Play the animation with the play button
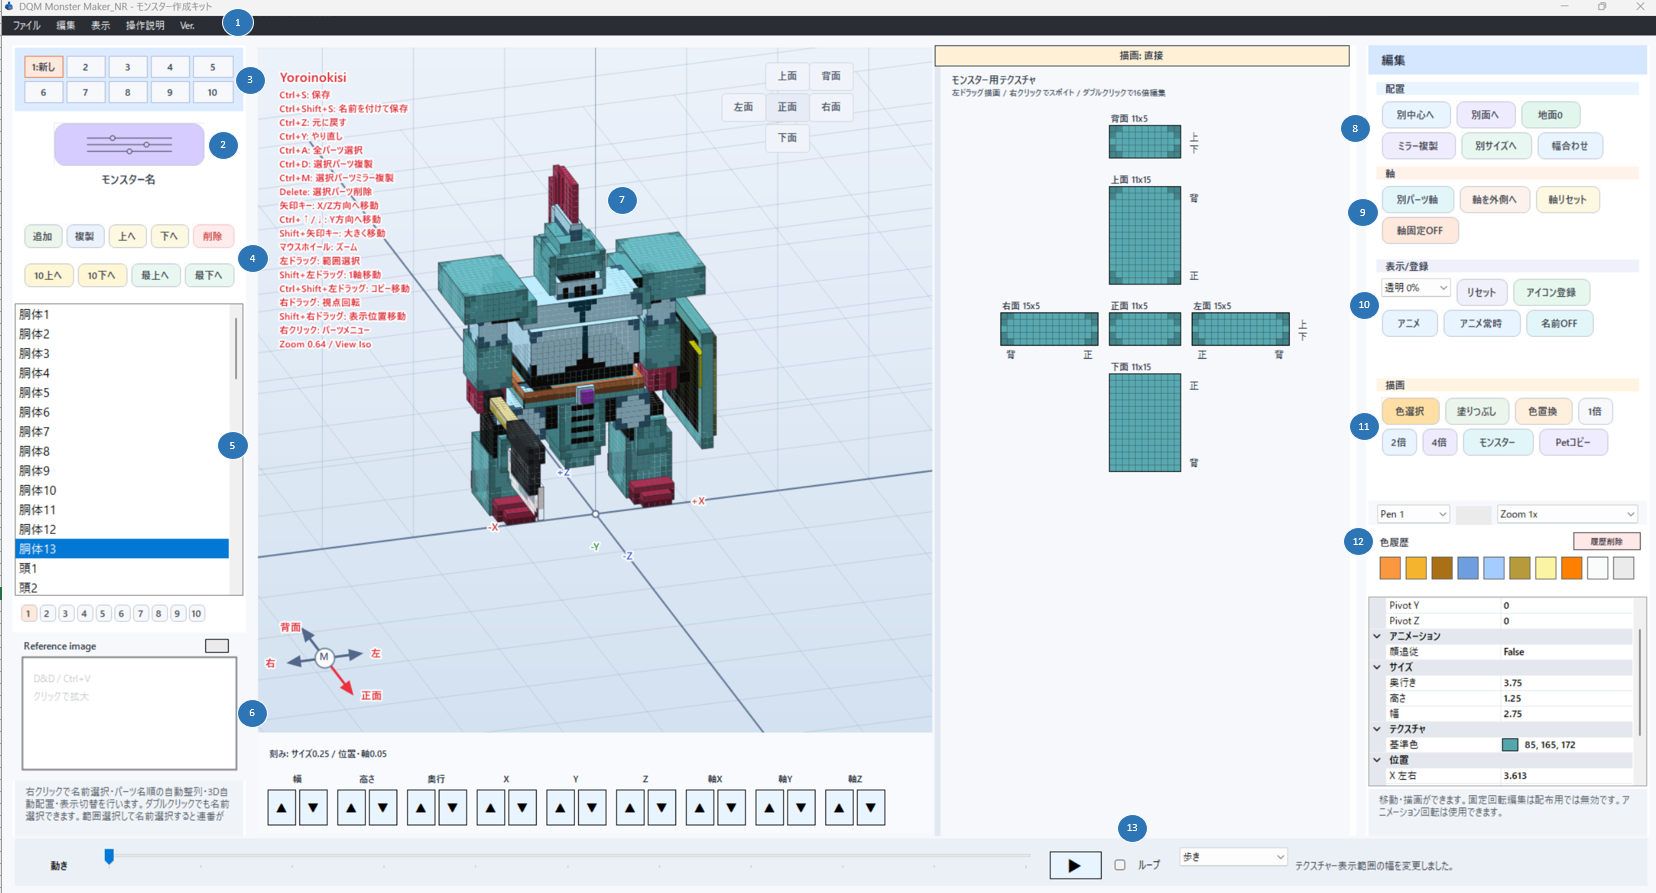Image resolution: width=1656 pixels, height=893 pixels. 1075,865
